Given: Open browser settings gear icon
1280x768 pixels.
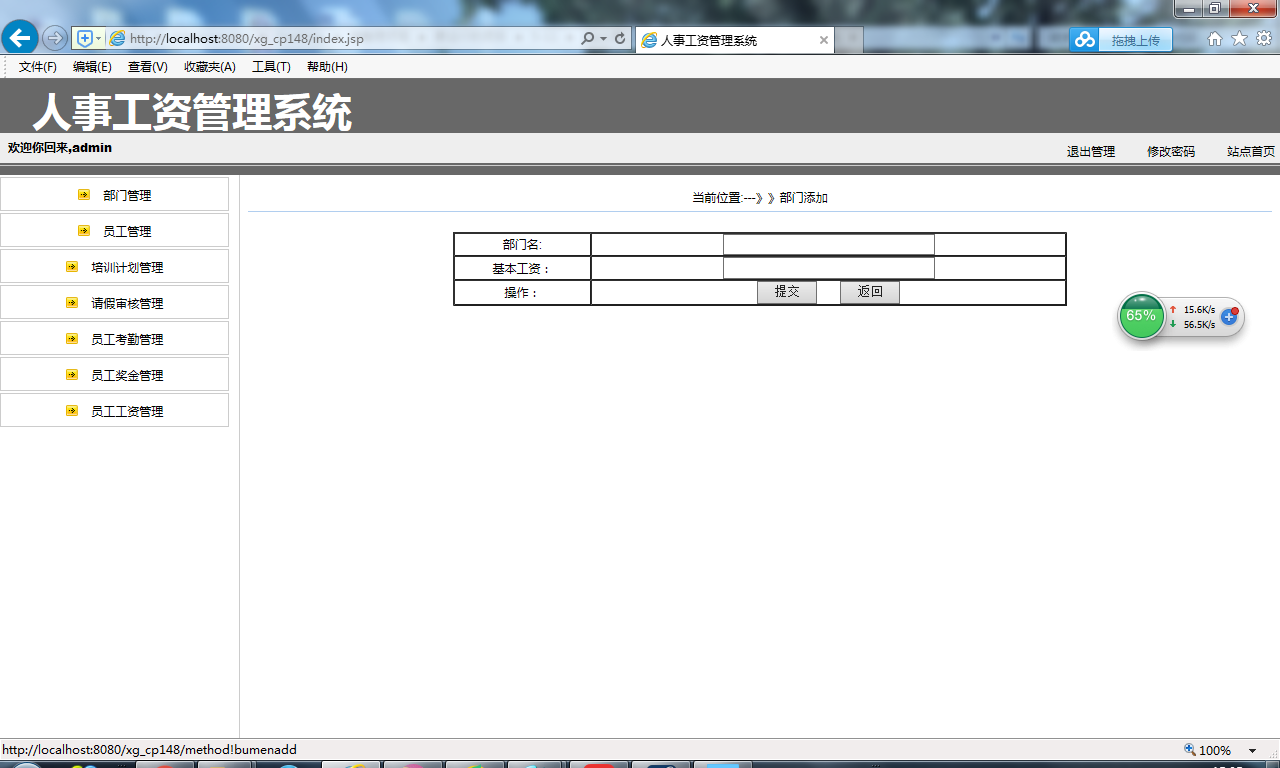Looking at the screenshot, I should pos(1264,38).
